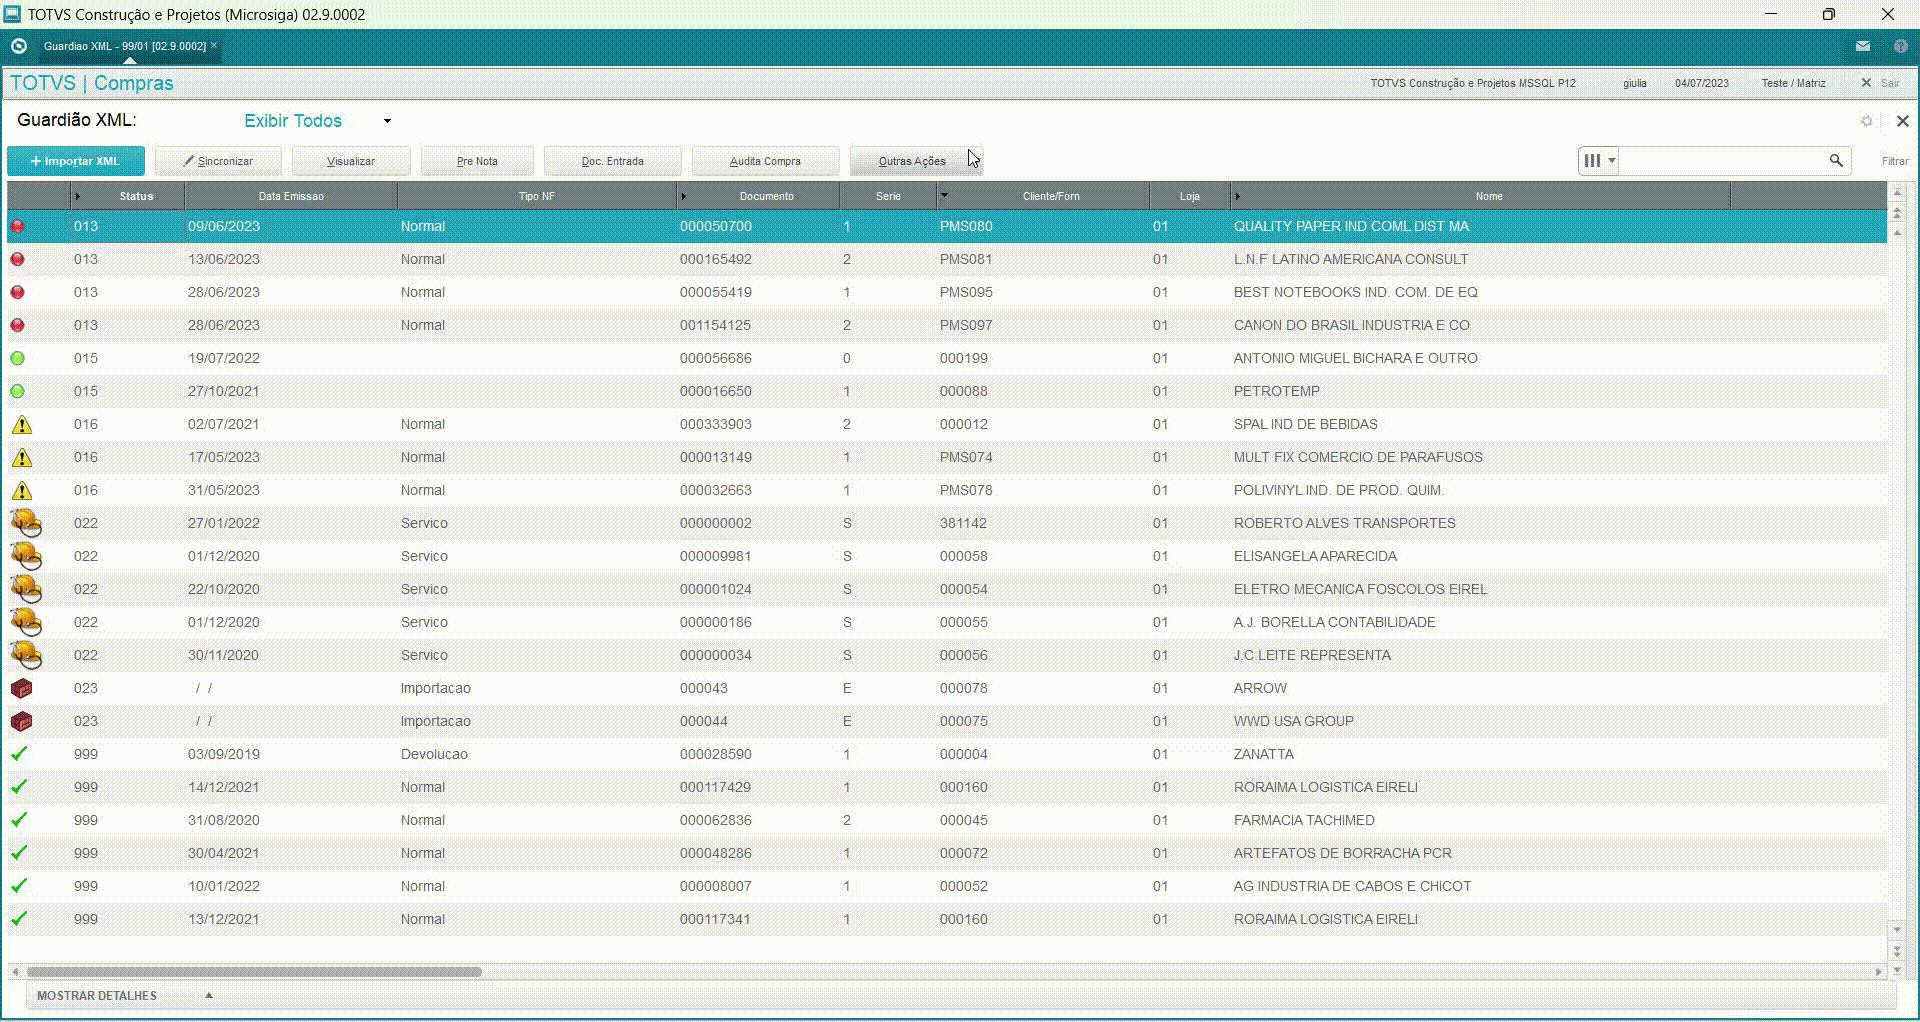Click red status icon of document 000165492
Screen dimensions: 1920x1022
(17, 260)
